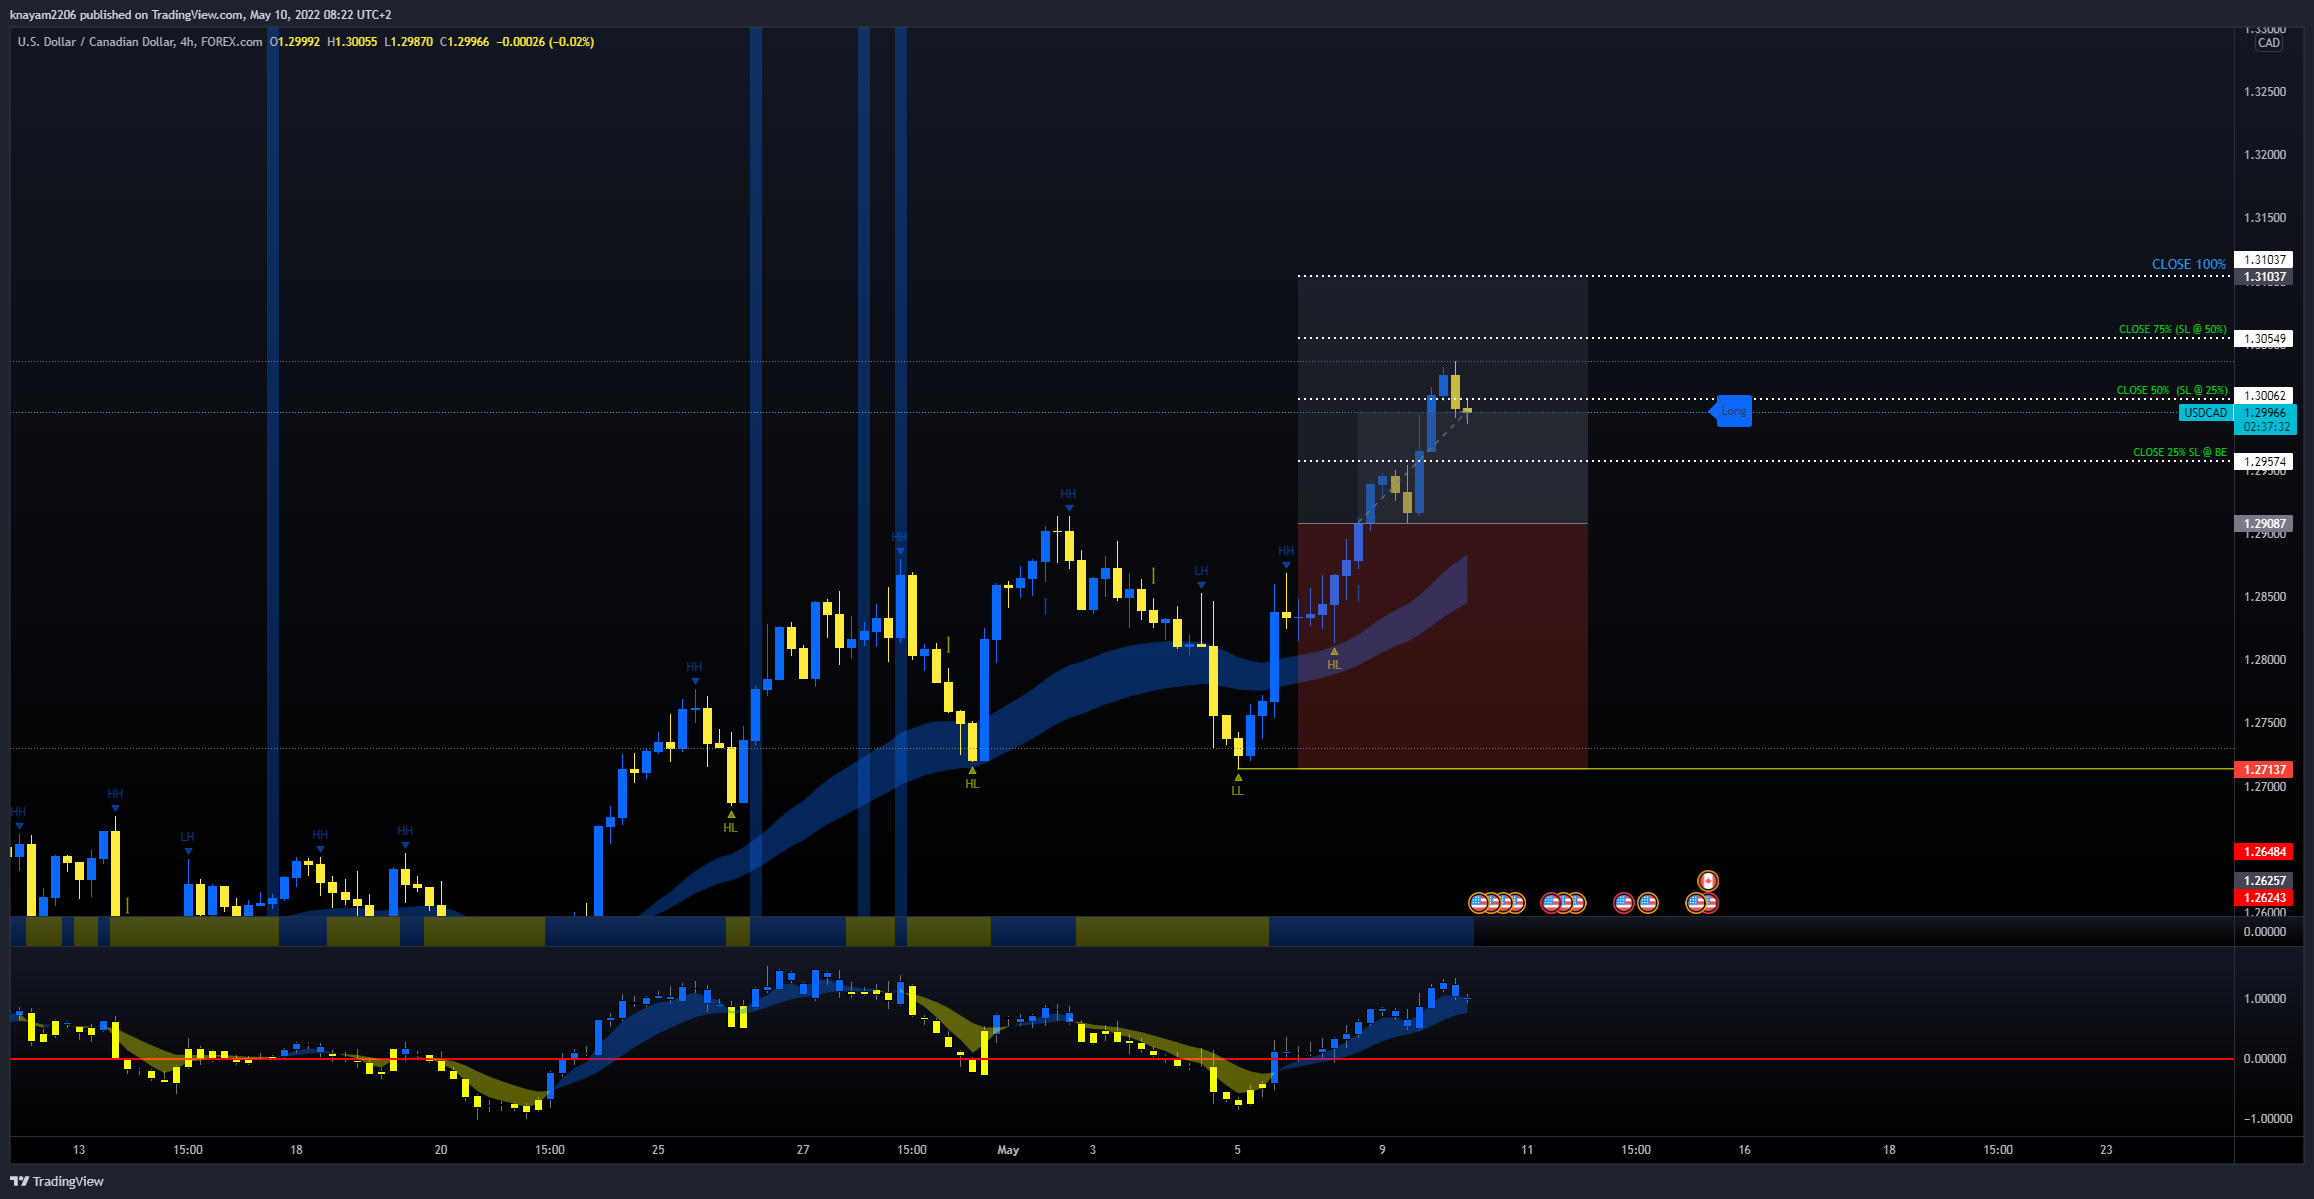Click the May label on the time axis
The width and height of the screenshot is (2314, 1199).
click(x=1008, y=1150)
